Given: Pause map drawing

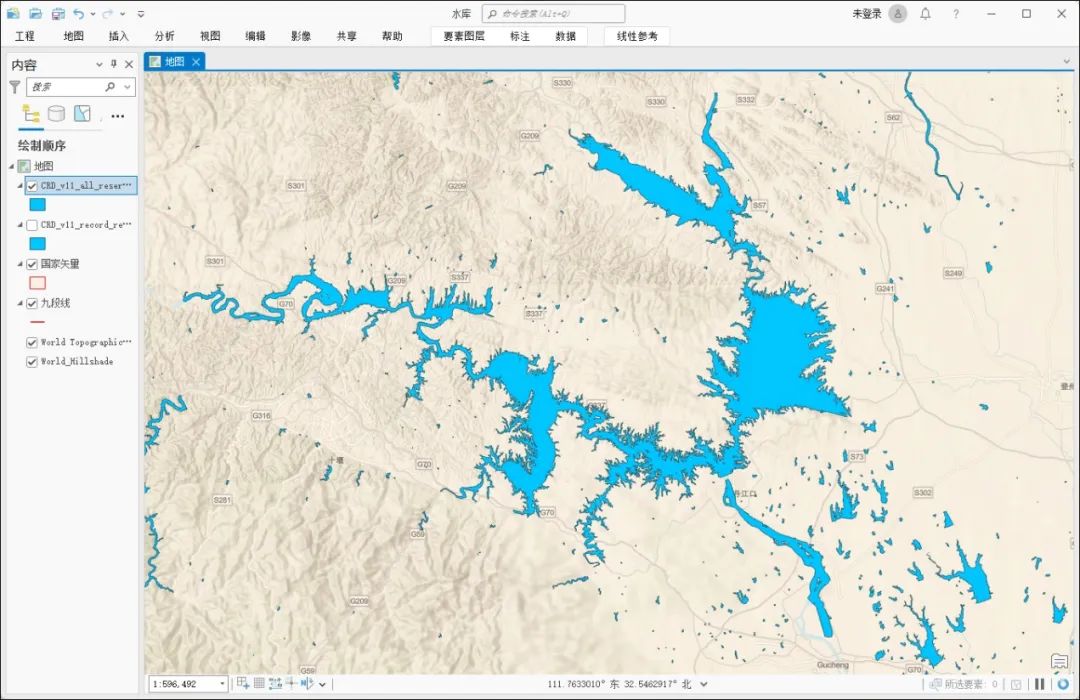Looking at the screenshot, I should point(1039,684).
